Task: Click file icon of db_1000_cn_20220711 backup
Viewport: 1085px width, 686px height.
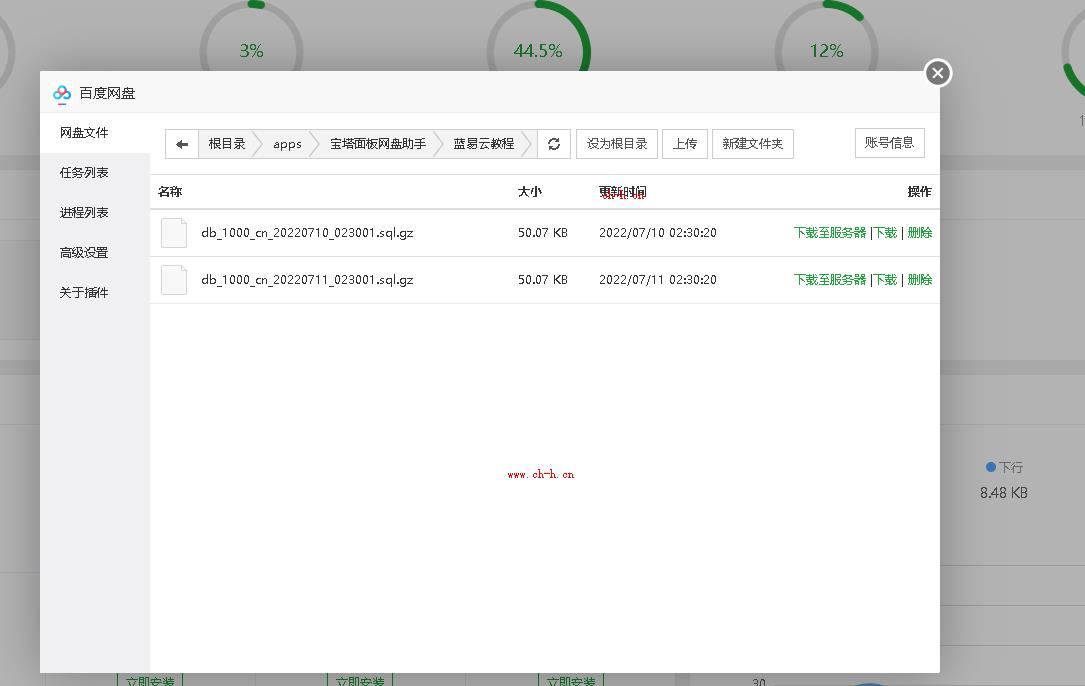Action: 174,280
